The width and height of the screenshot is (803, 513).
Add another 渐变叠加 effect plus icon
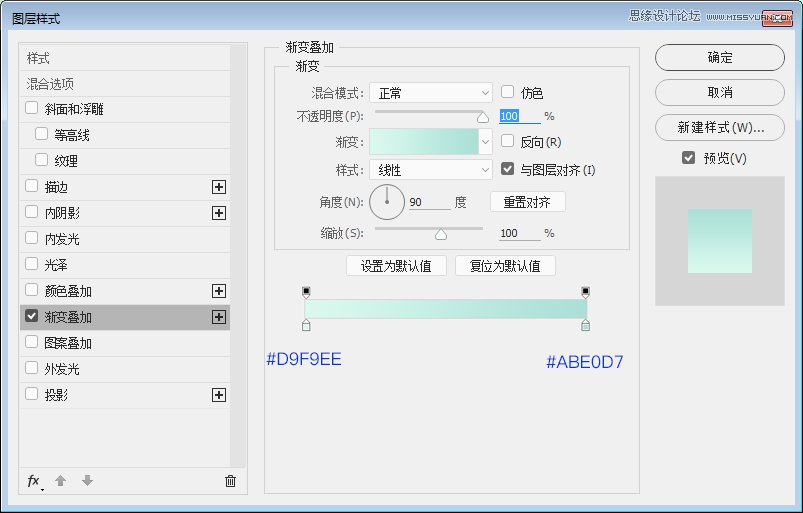point(219,317)
